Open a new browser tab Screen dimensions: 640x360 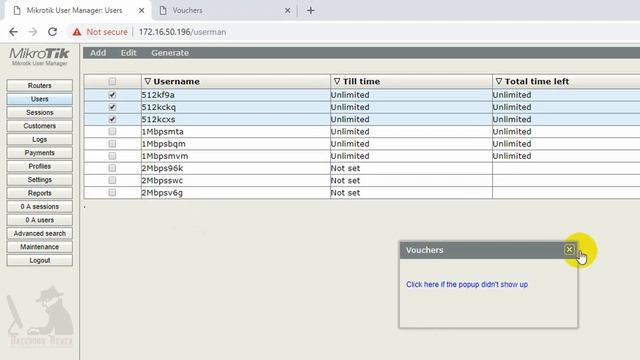tap(311, 11)
